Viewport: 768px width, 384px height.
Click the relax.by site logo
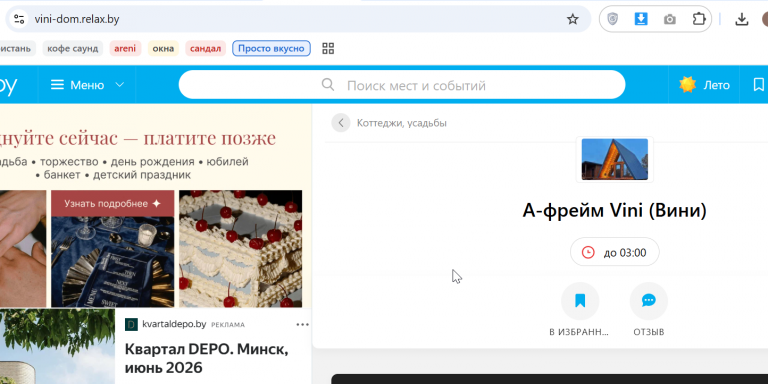(x=8, y=86)
